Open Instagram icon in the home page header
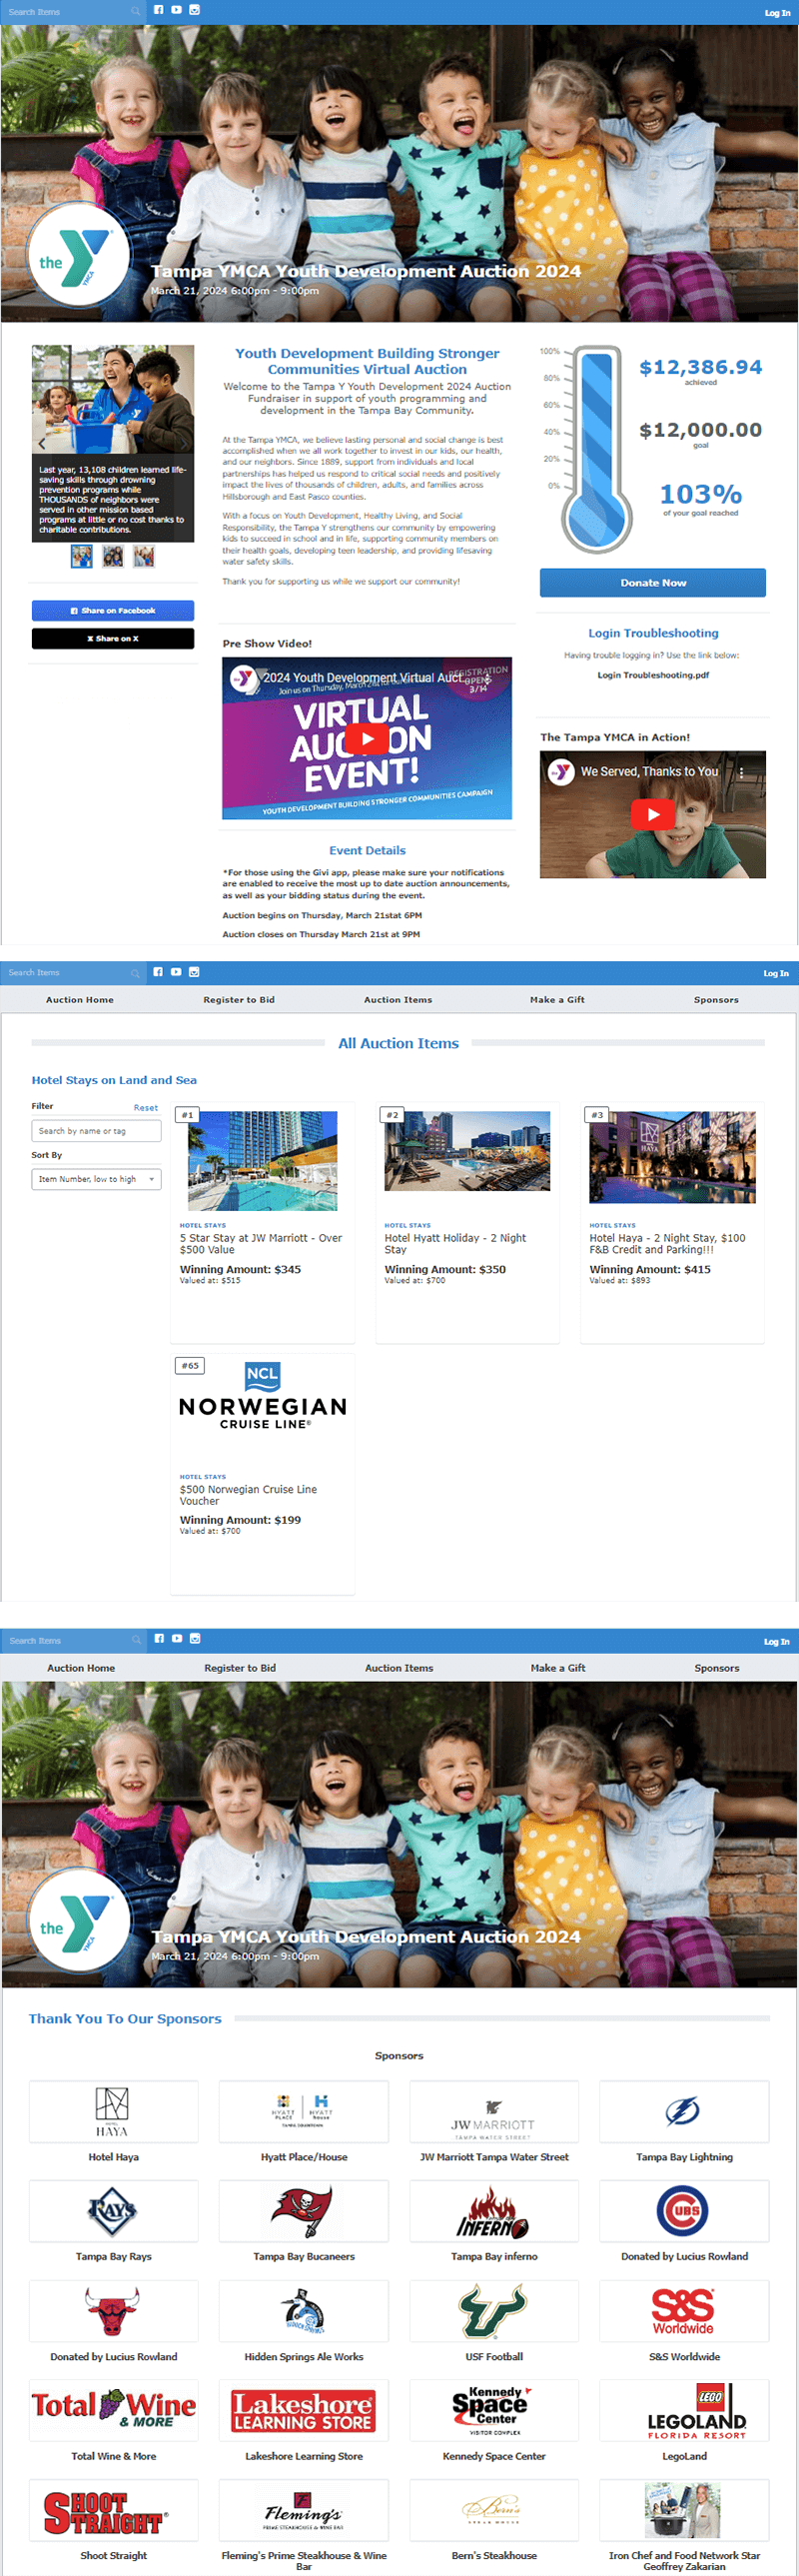Screen dimensions: 799x2576 click(x=194, y=10)
